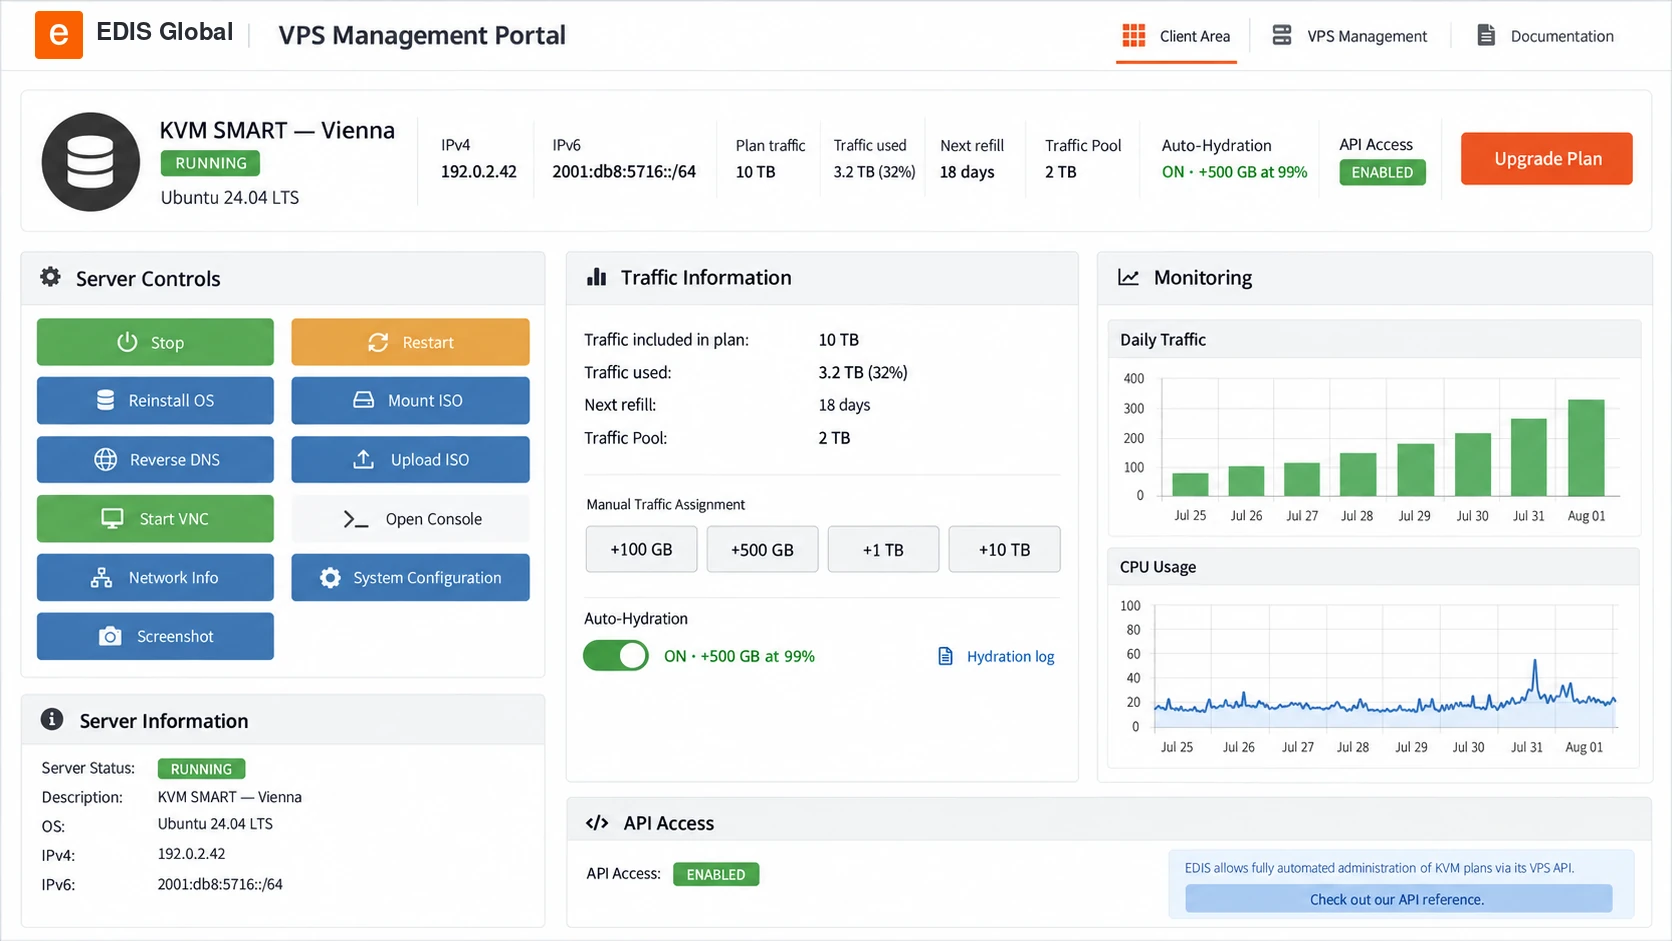Click the header IPv4 address 192.0.2.42
The image size is (1672, 941).
[479, 171]
